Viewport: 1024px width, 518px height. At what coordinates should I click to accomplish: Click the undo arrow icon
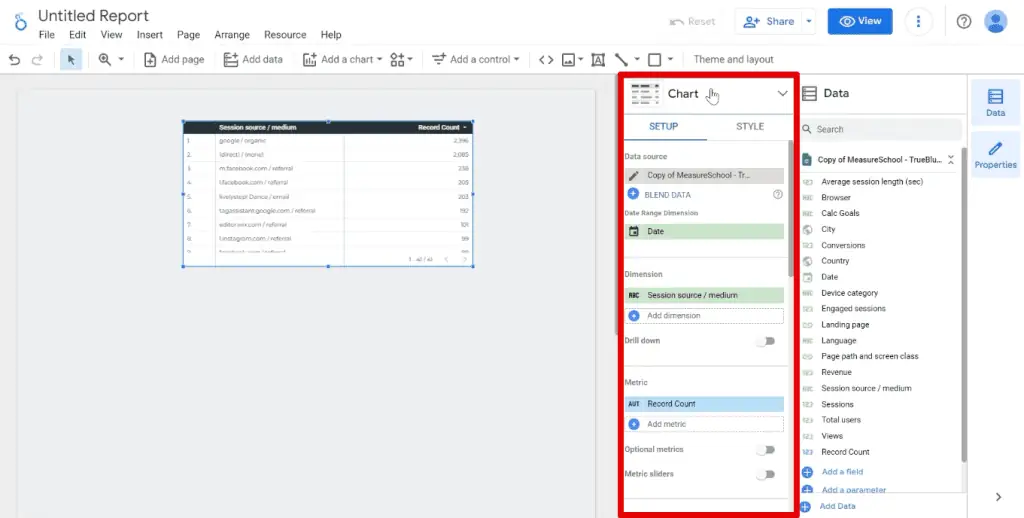(14, 60)
